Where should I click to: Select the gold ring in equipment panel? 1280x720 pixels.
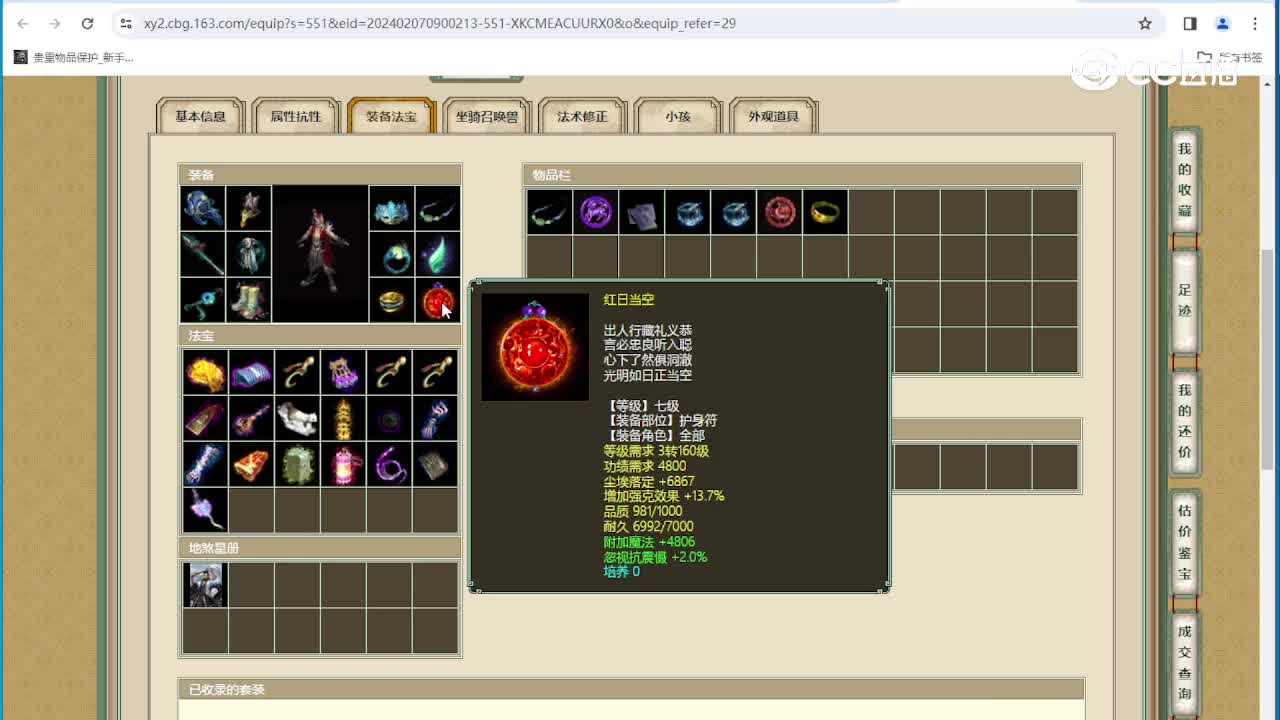point(391,300)
